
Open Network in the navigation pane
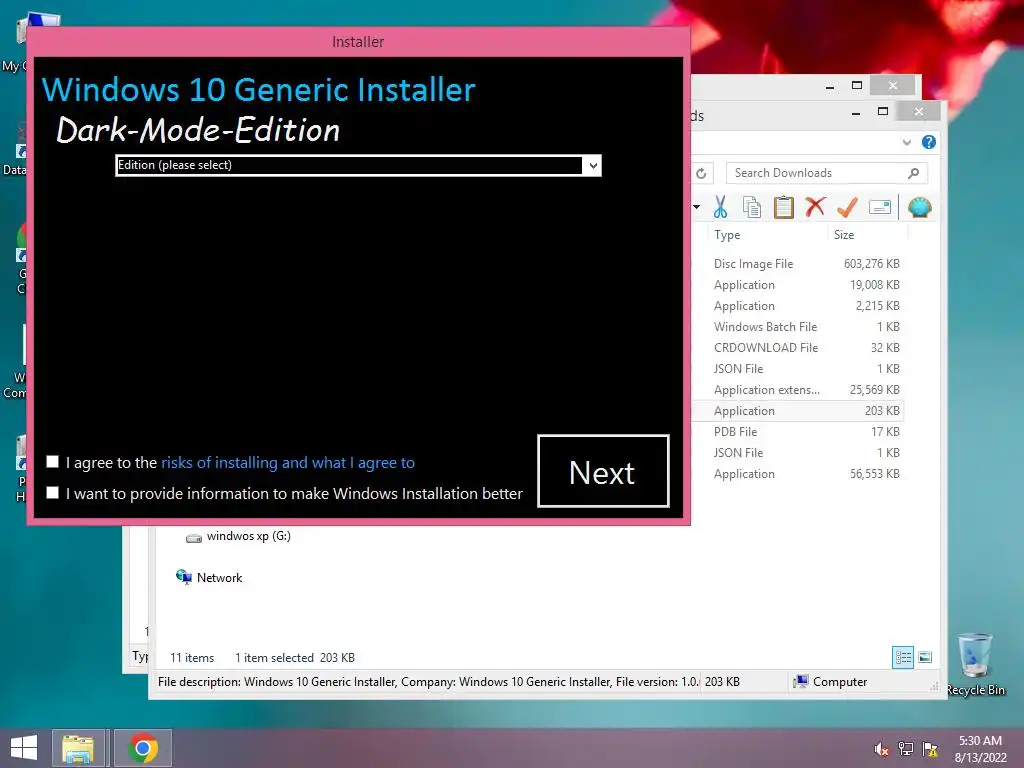pyautogui.click(x=209, y=577)
